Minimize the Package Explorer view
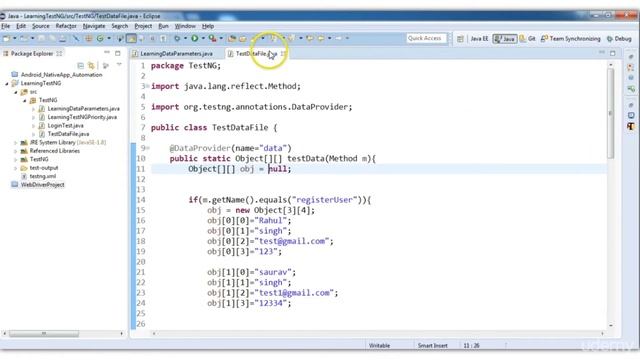 [x=107, y=53]
